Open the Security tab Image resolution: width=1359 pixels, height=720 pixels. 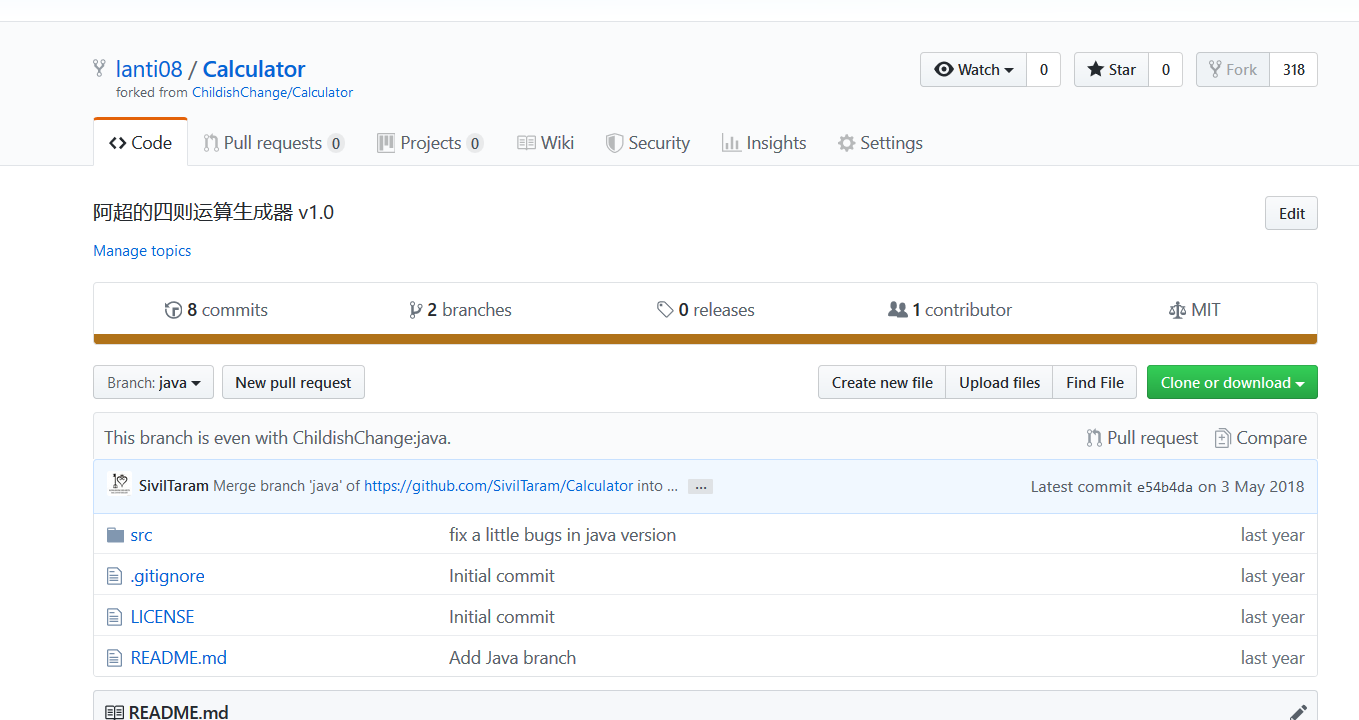[648, 143]
